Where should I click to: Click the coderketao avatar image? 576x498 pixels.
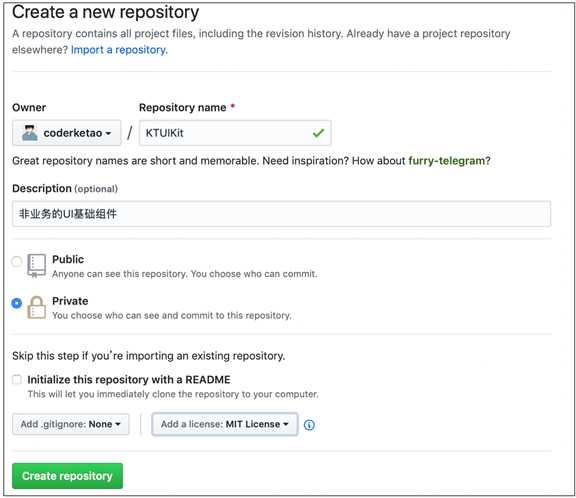[29, 133]
